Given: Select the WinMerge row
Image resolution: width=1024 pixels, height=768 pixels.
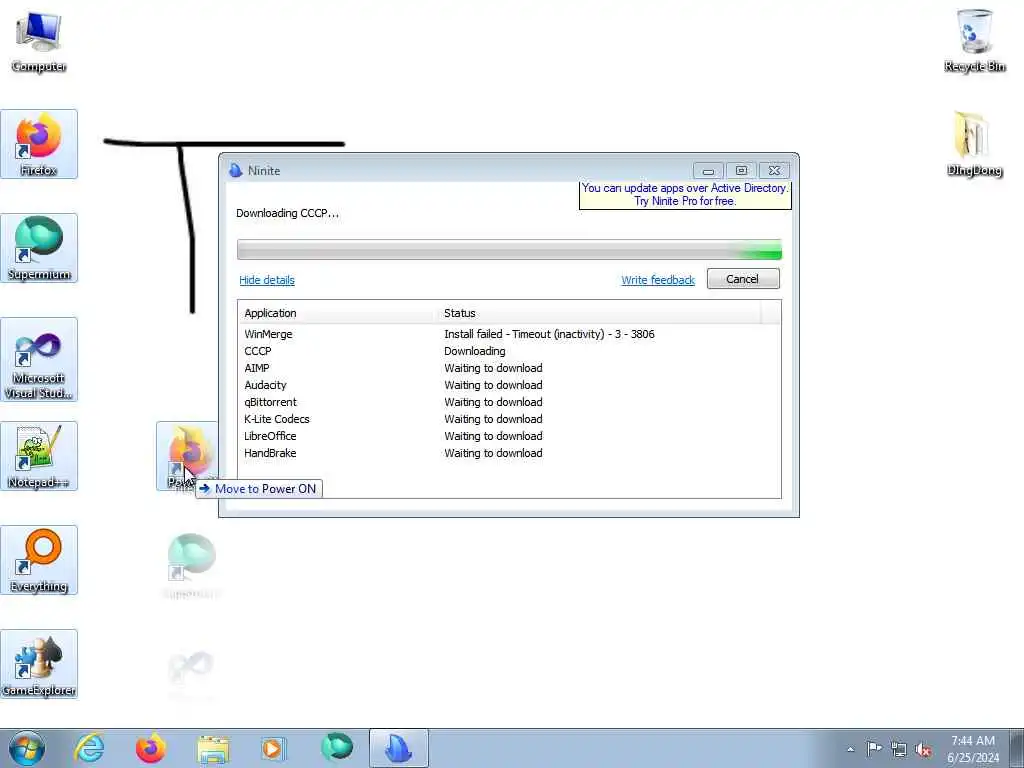Looking at the screenshot, I should coord(509,334).
